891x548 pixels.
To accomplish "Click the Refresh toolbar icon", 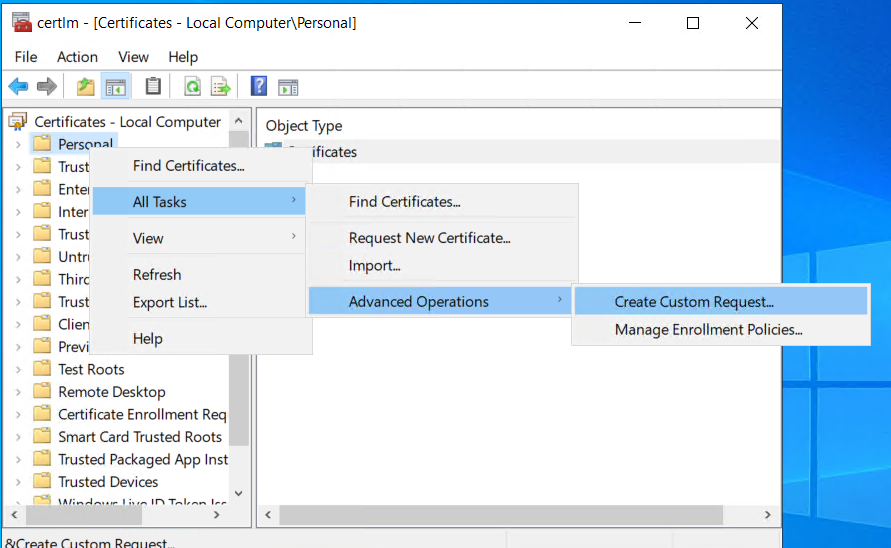I will [192, 87].
